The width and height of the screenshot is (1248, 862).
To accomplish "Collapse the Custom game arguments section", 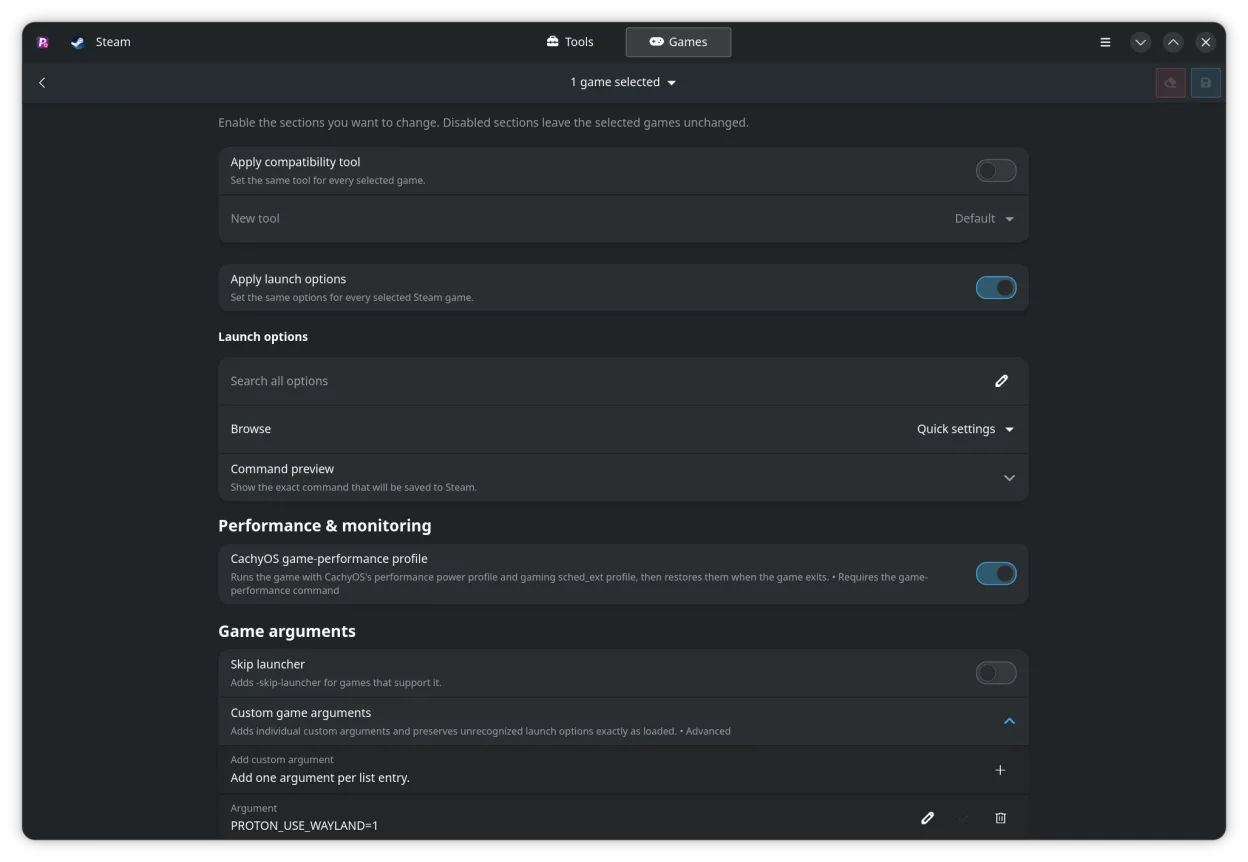I will pyautogui.click(x=1009, y=721).
